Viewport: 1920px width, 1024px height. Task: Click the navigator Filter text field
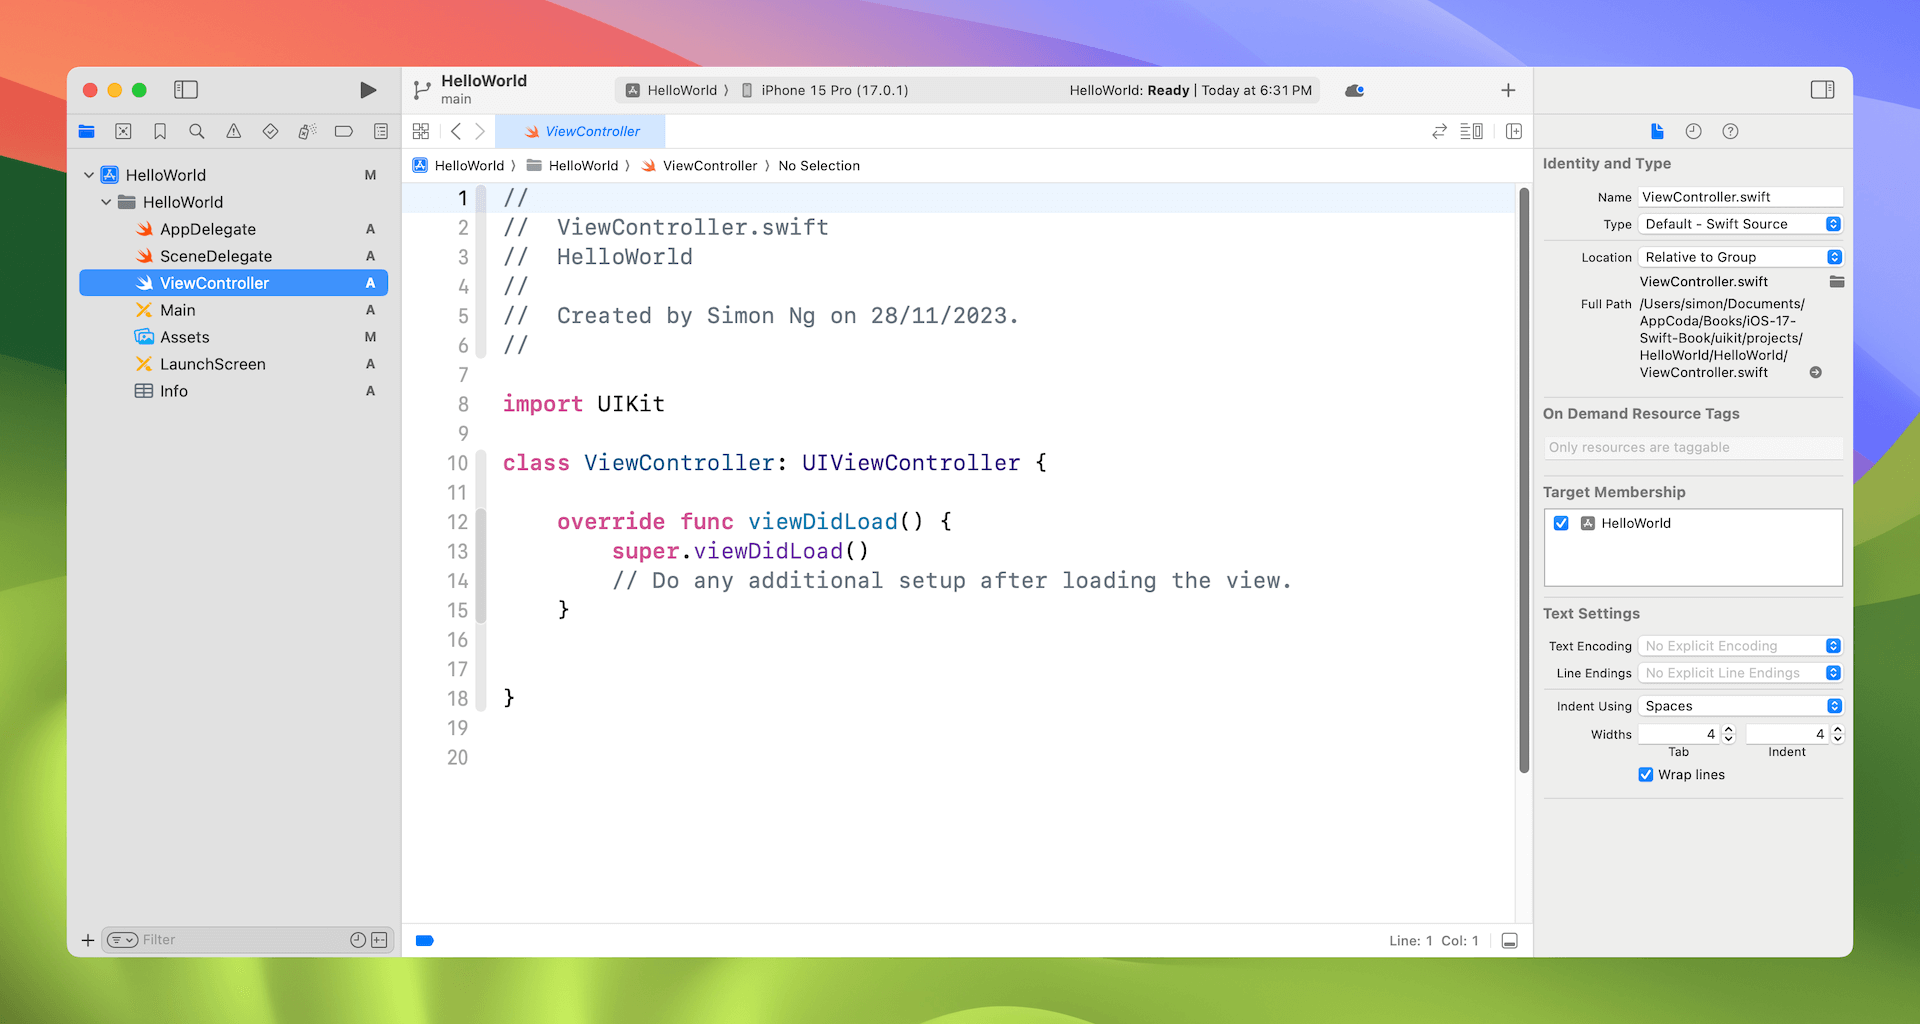pyautogui.click(x=240, y=939)
